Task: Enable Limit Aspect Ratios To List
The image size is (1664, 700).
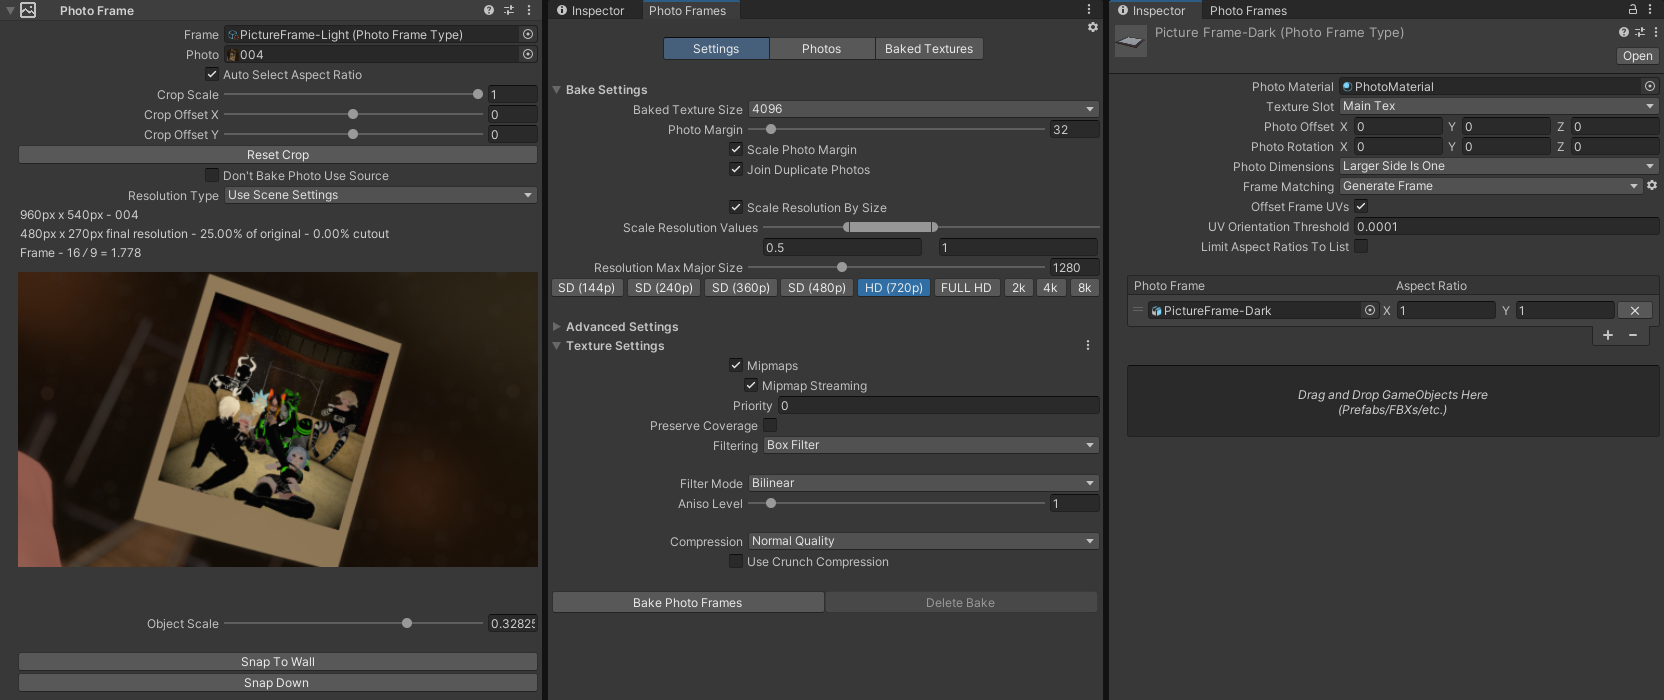Action: tap(1361, 246)
